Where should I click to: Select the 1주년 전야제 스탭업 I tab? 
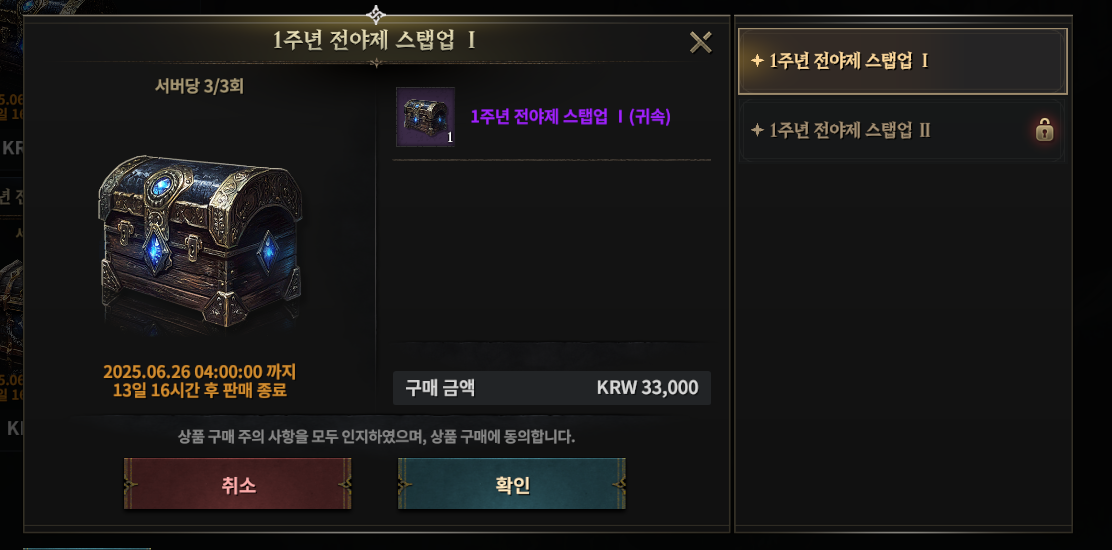tap(902, 62)
